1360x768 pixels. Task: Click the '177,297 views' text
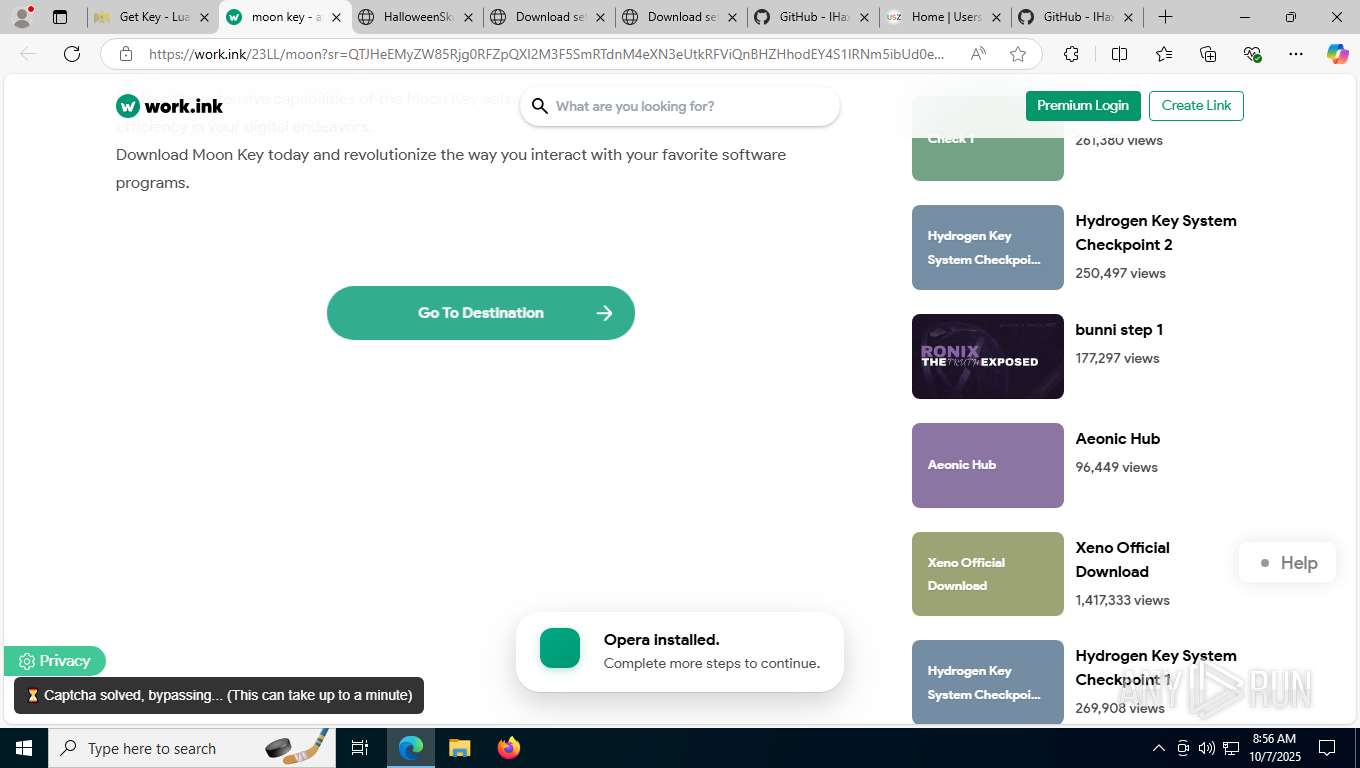click(1117, 358)
